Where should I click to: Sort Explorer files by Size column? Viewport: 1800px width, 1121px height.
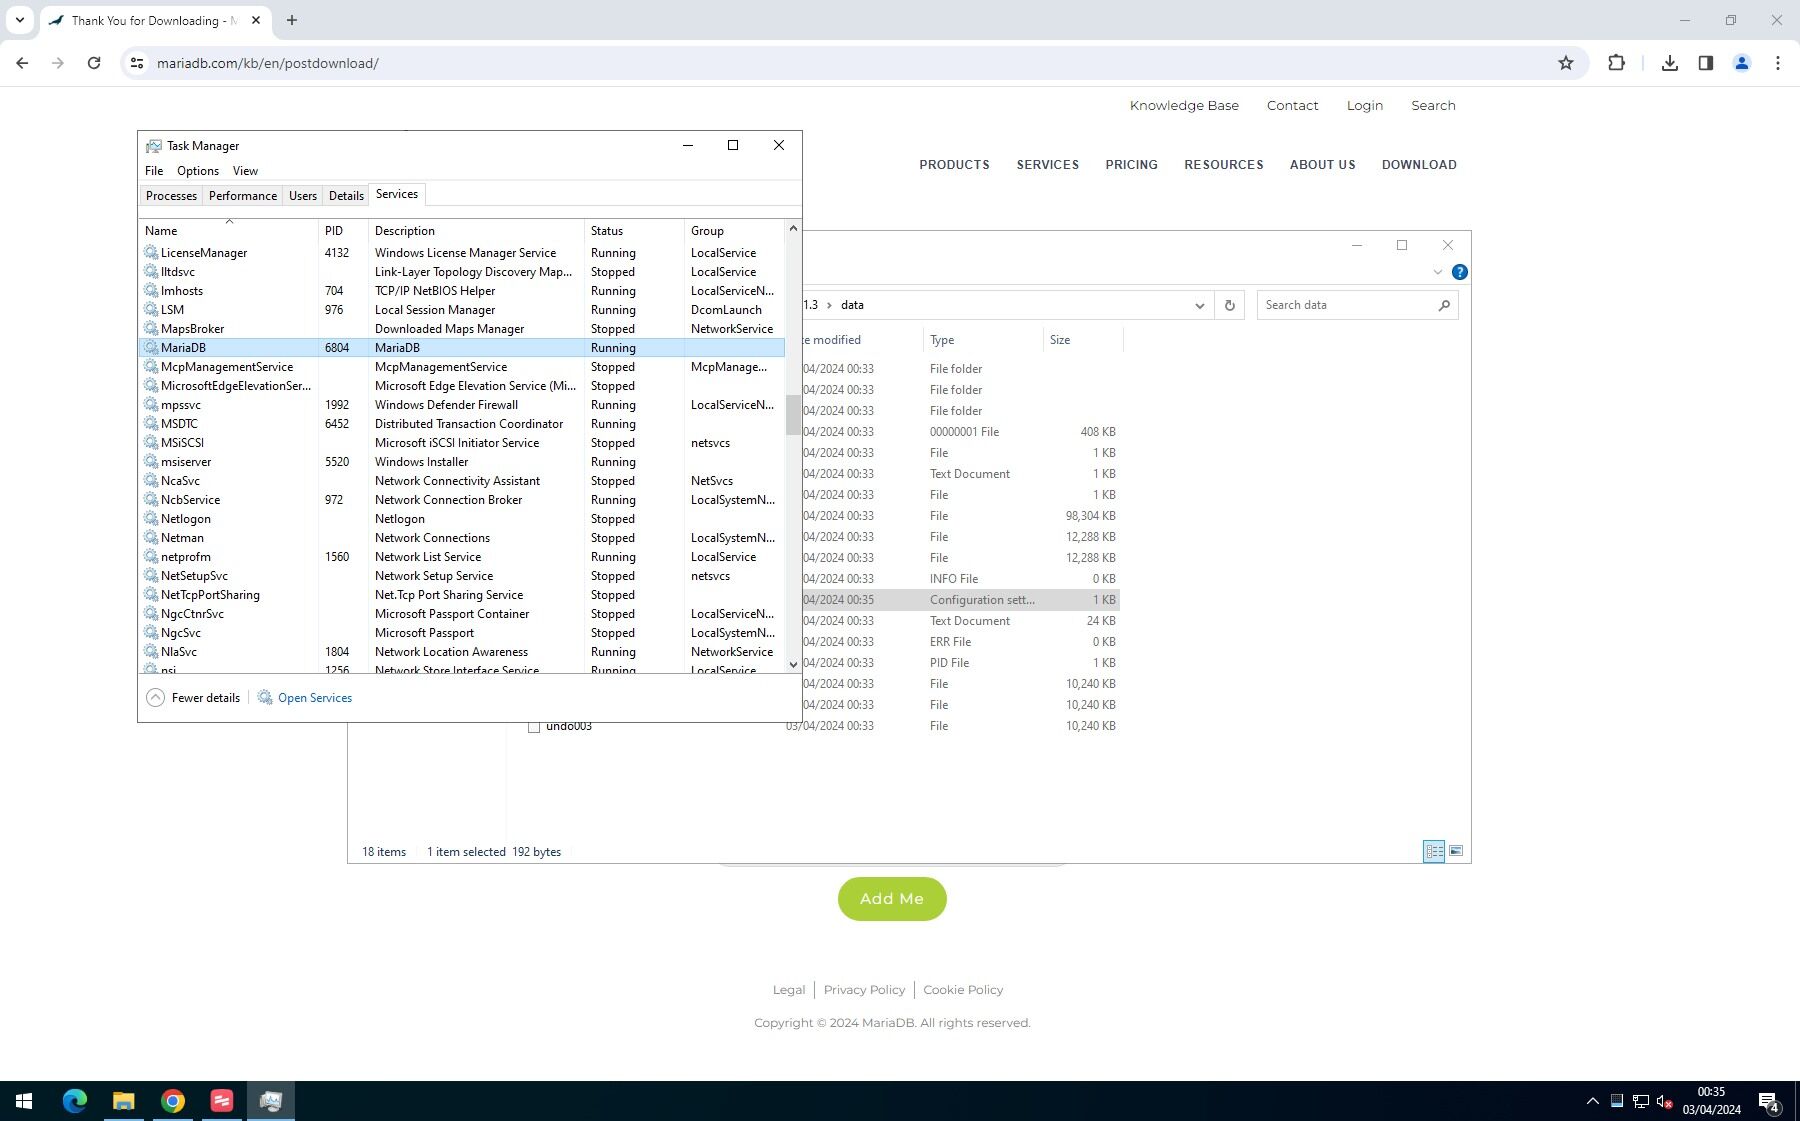coord(1083,340)
